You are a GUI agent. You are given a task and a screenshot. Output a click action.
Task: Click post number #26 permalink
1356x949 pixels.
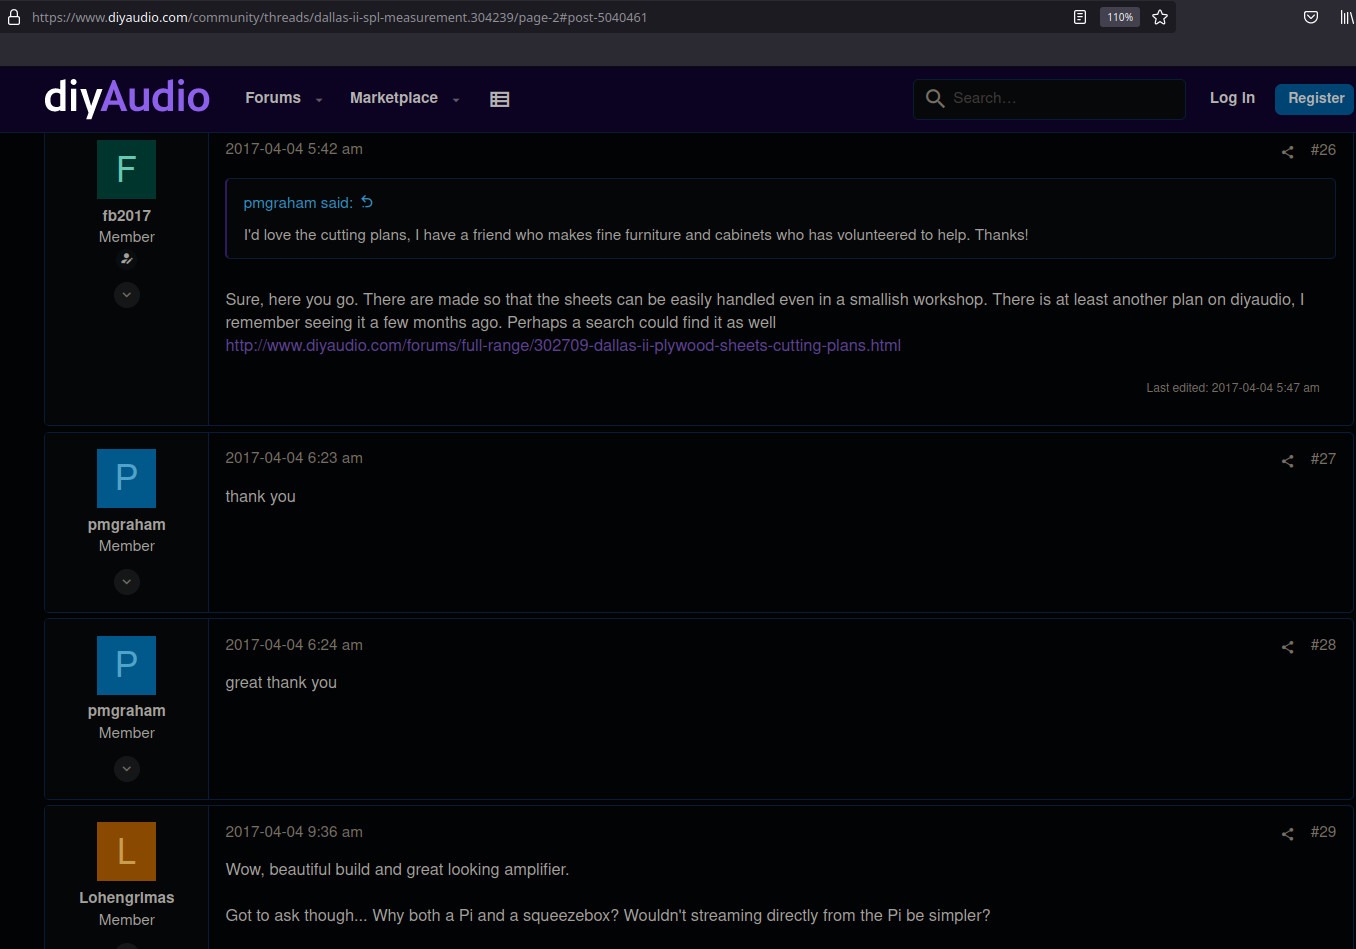[1323, 150]
